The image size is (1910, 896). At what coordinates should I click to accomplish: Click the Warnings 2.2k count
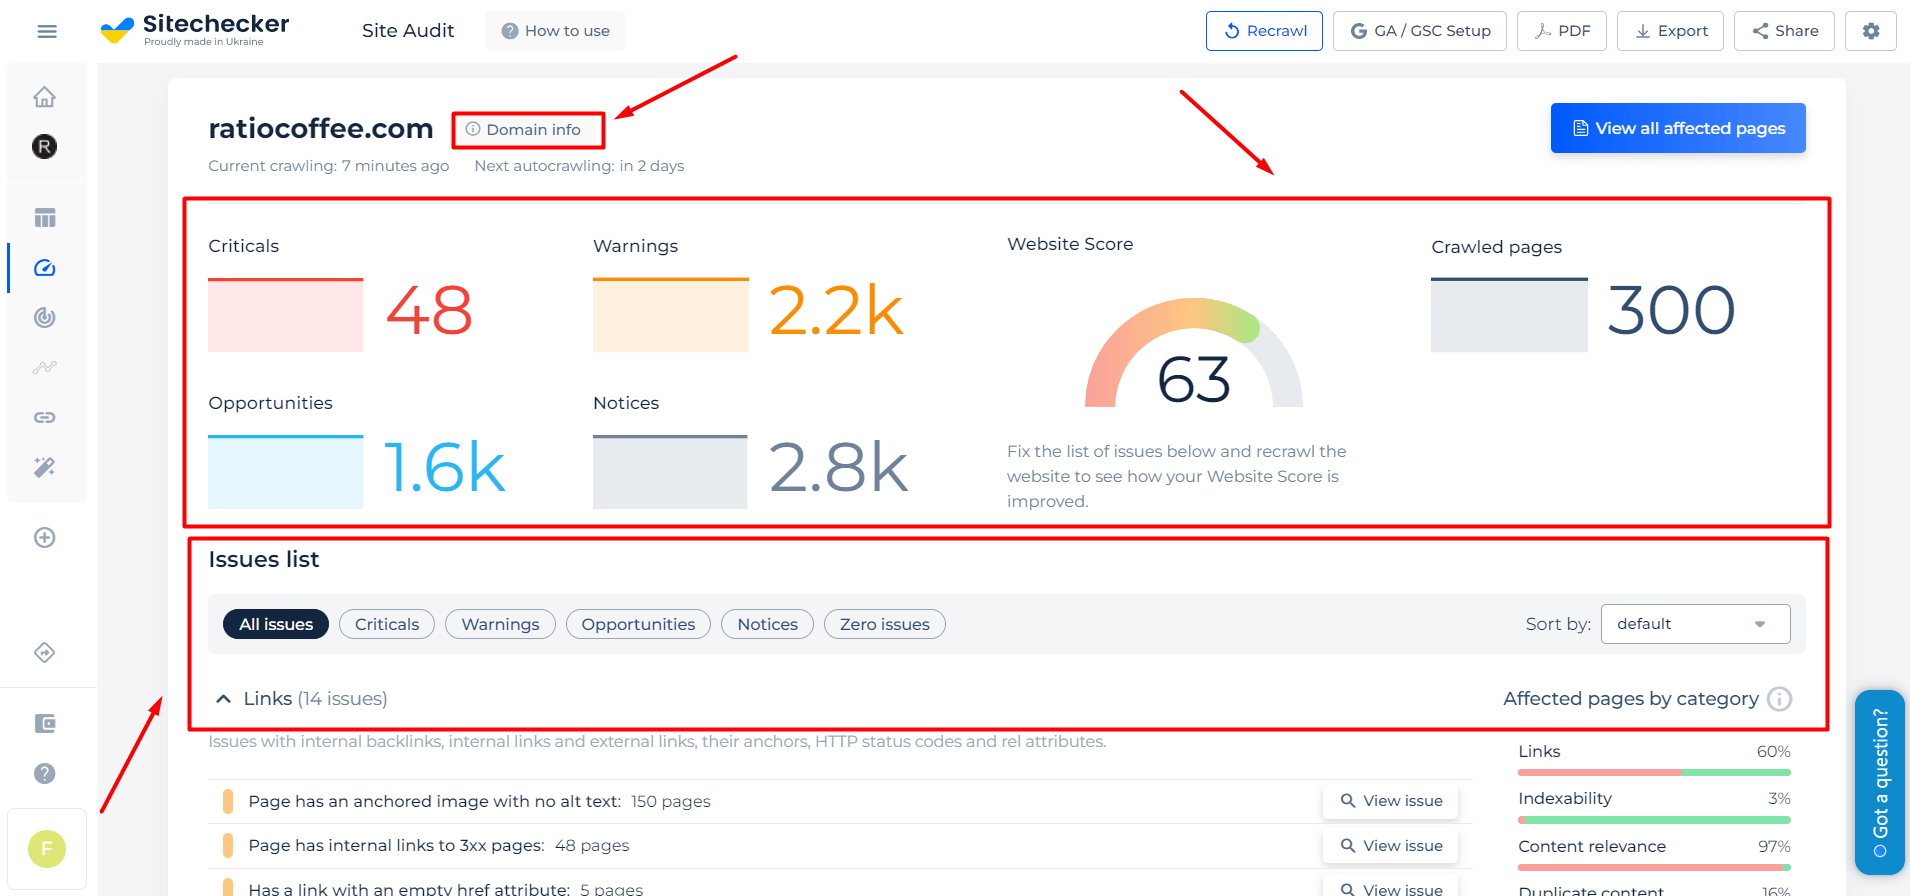click(836, 311)
